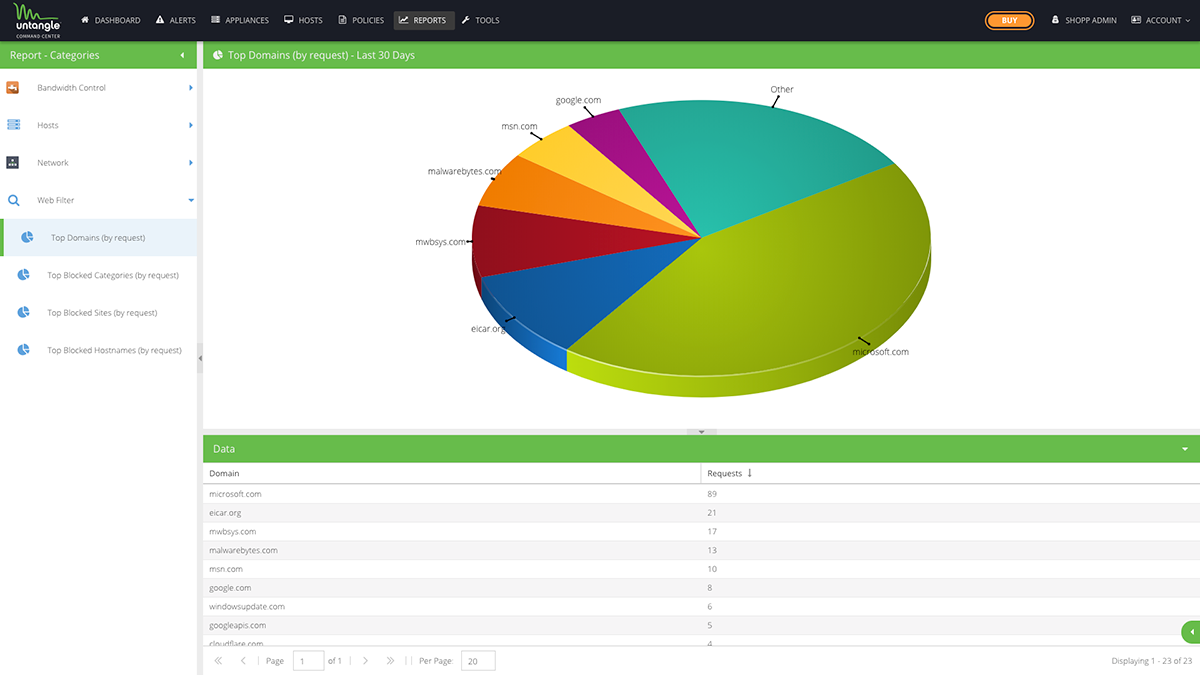Collapse chart panel with the splitter arrow

coord(701,432)
